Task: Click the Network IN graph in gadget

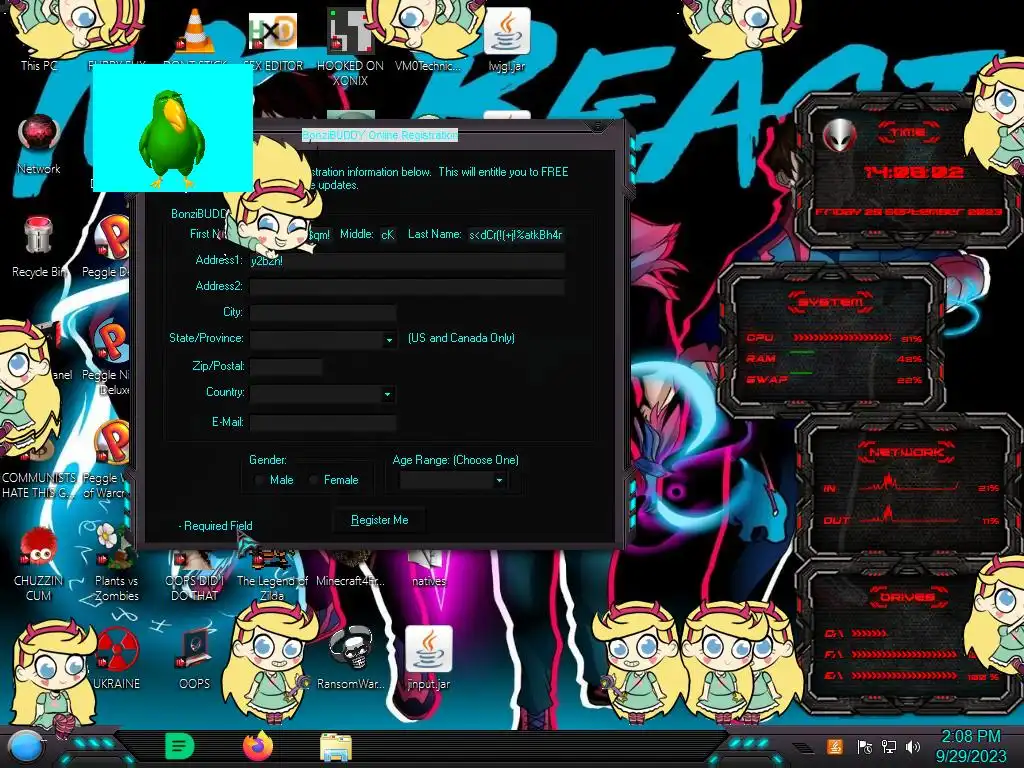Action: click(909, 483)
